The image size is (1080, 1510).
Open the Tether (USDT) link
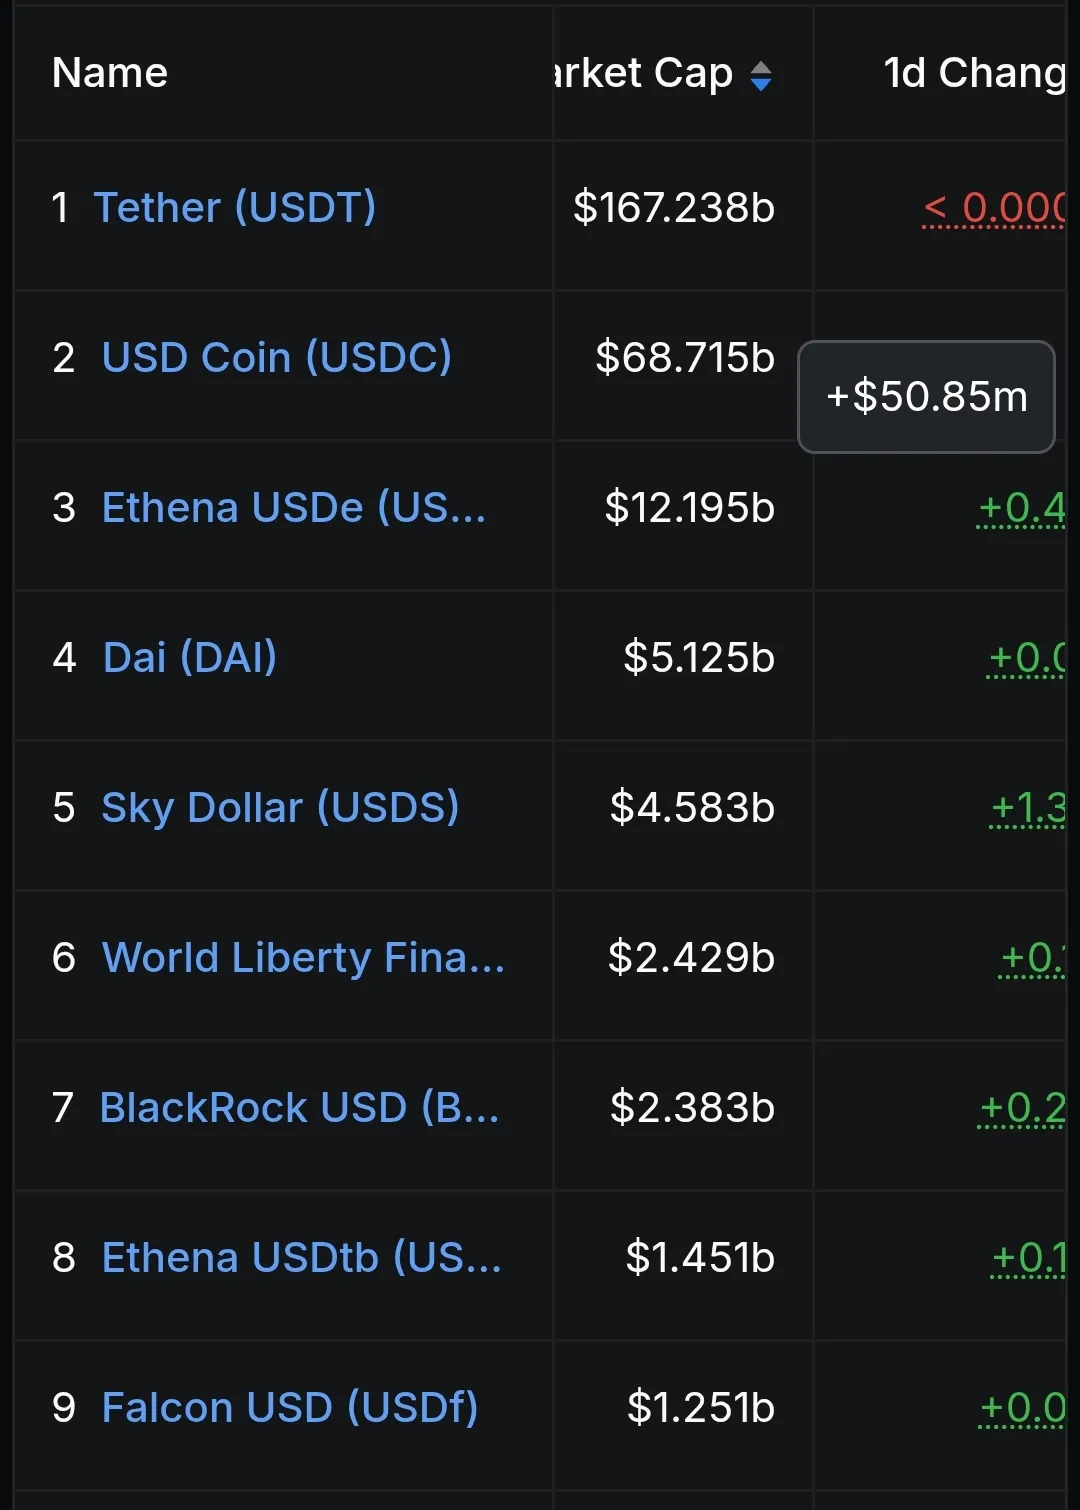tap(234, 208)
